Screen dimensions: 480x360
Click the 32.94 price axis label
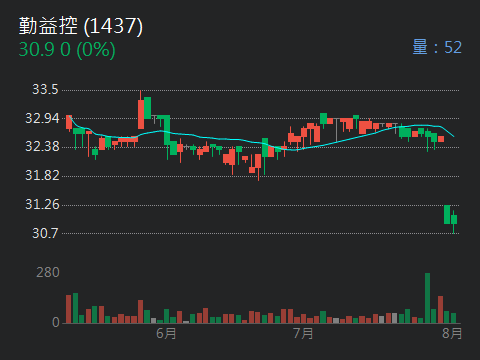42,118
